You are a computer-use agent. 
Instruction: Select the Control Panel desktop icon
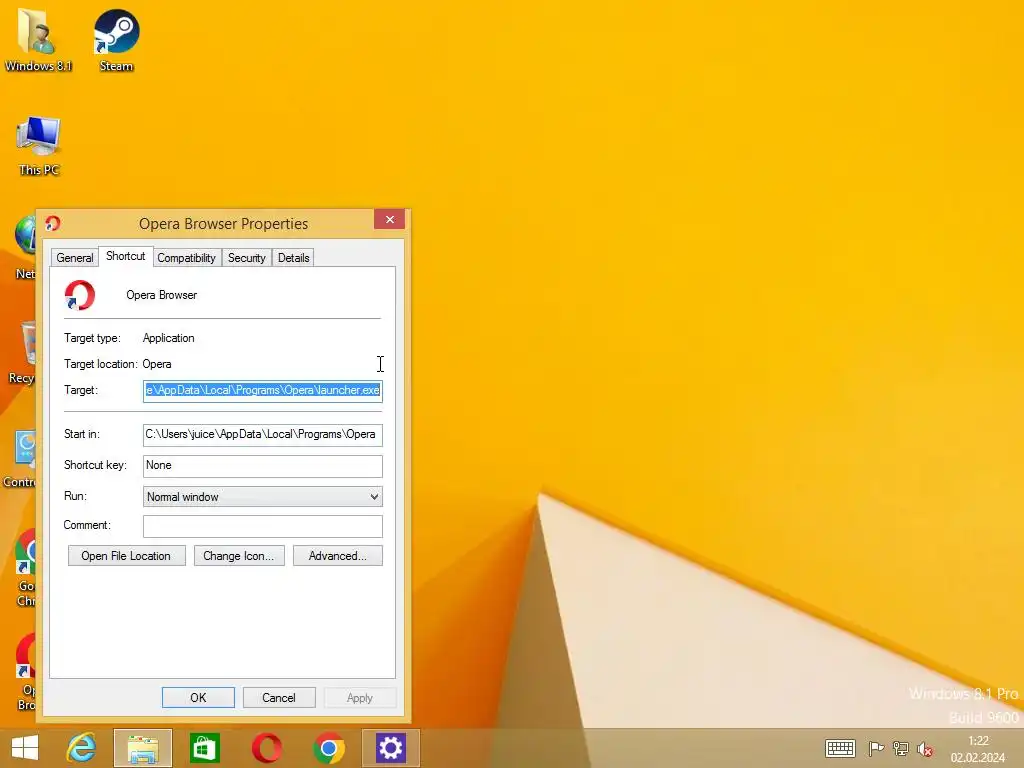pyautogui.click(x=20, y=458)
